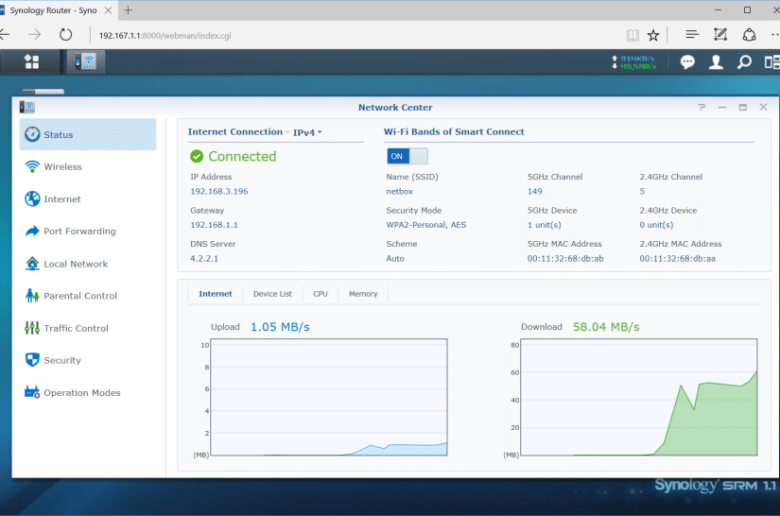Open the SRM main menu grid icon
780x516 pixels.
point(32,62)
